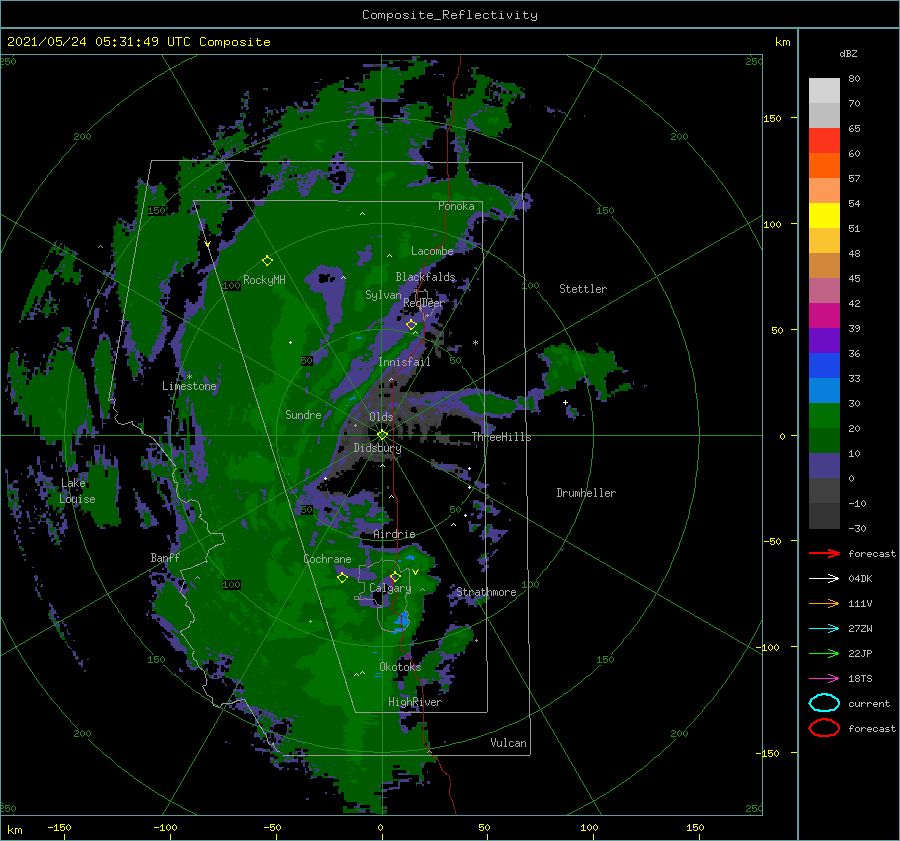Click the 20 dBZ green color swatch
Viewport: 900px width, 841px height.
[x=824, y=440]
